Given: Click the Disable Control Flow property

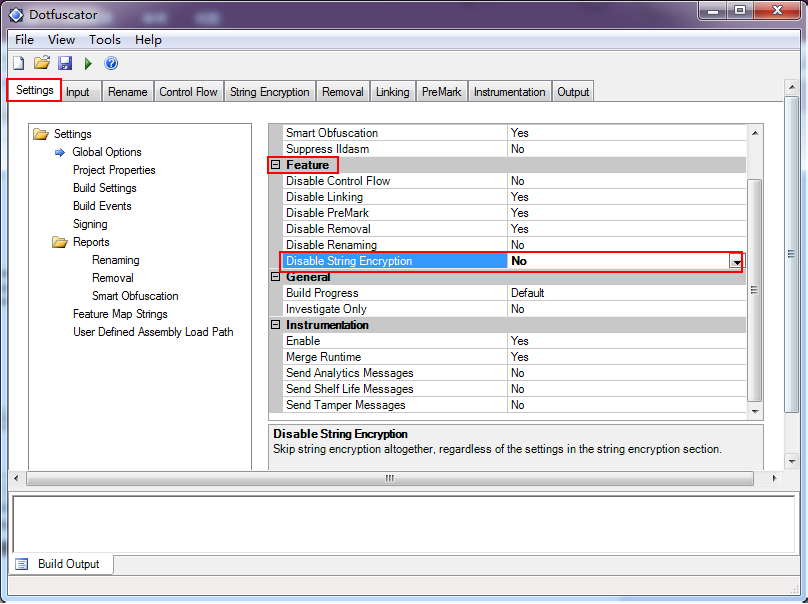Looking at the screenshot, I should (514, 181).
